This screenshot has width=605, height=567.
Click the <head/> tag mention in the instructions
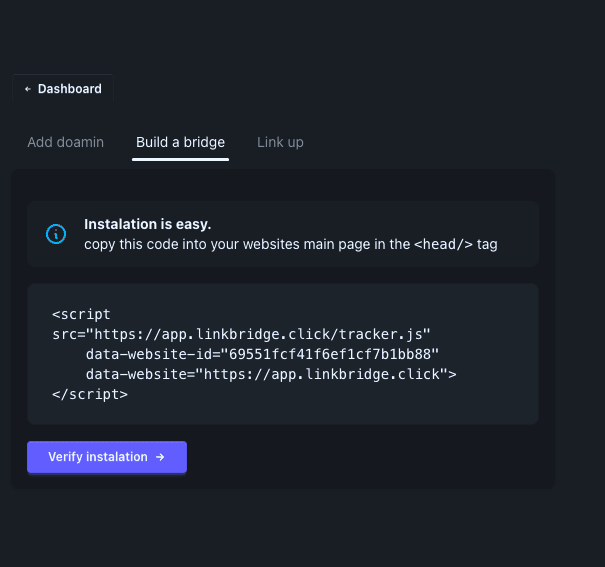coord(444,243)
